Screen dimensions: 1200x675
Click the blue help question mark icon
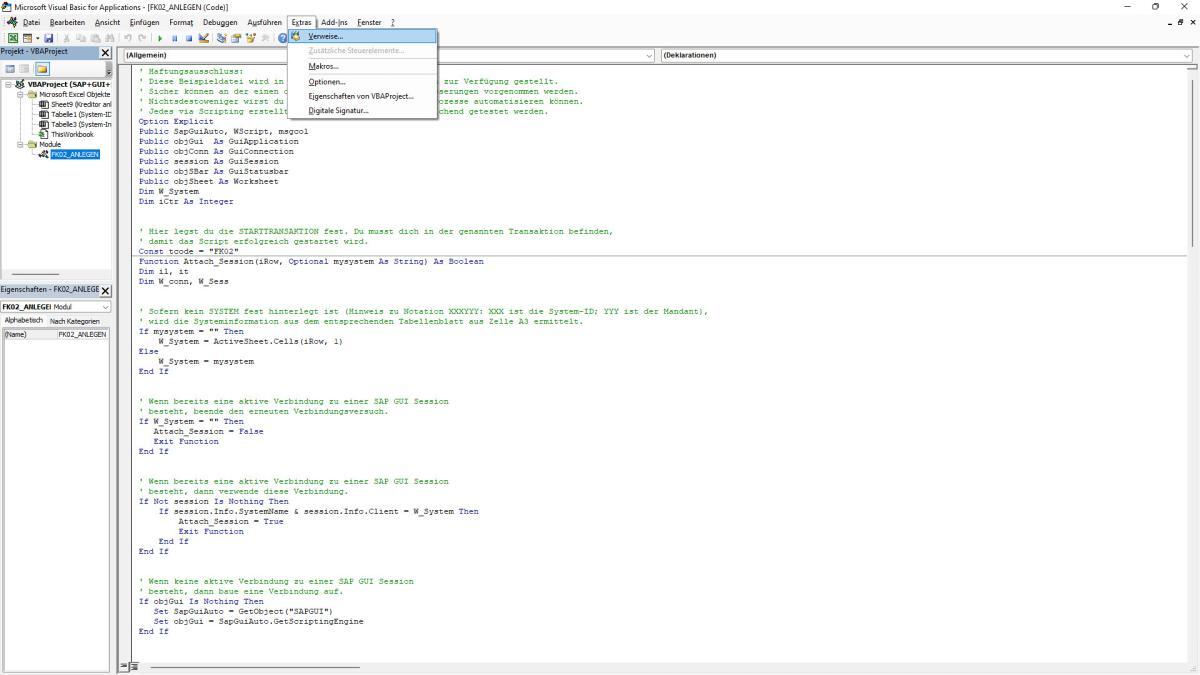[x=283, y=38]
